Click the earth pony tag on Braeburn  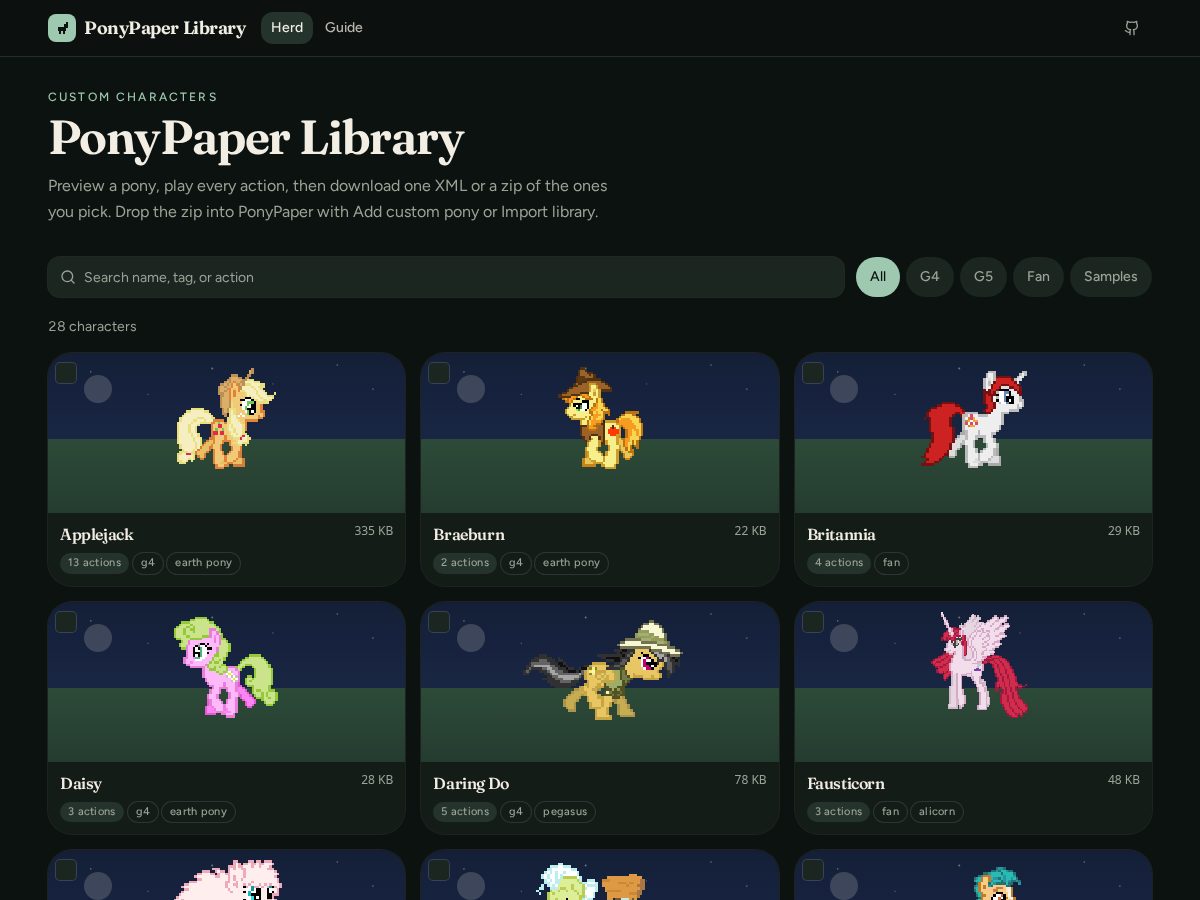pos(571,563)
